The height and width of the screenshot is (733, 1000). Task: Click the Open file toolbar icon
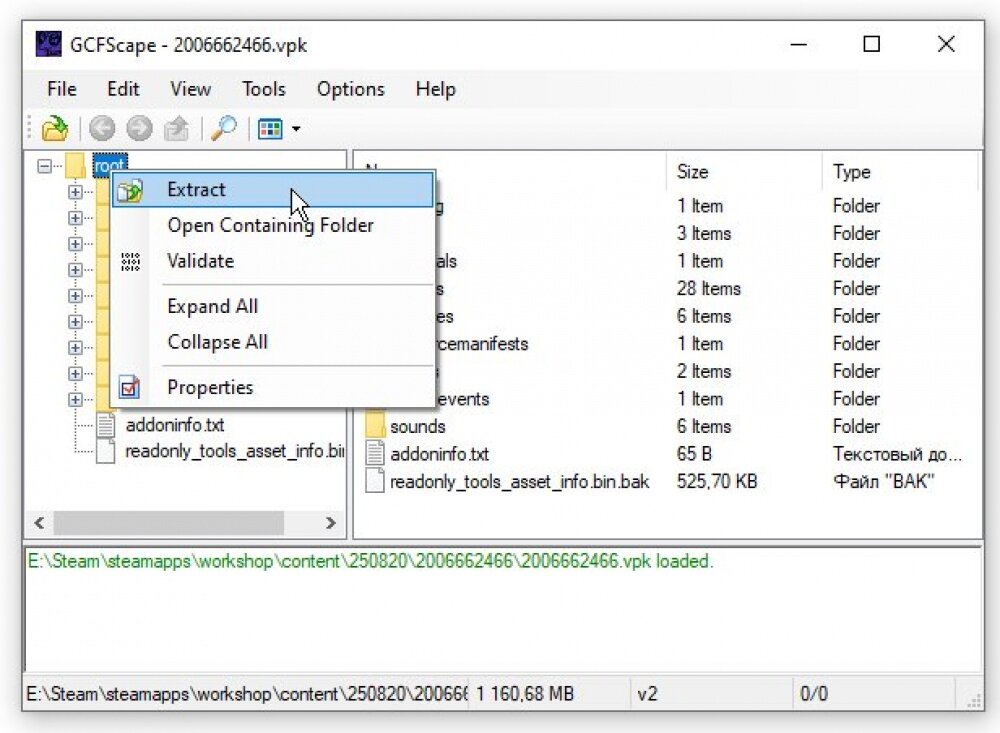pyautogui.click(x=55, y=128)
